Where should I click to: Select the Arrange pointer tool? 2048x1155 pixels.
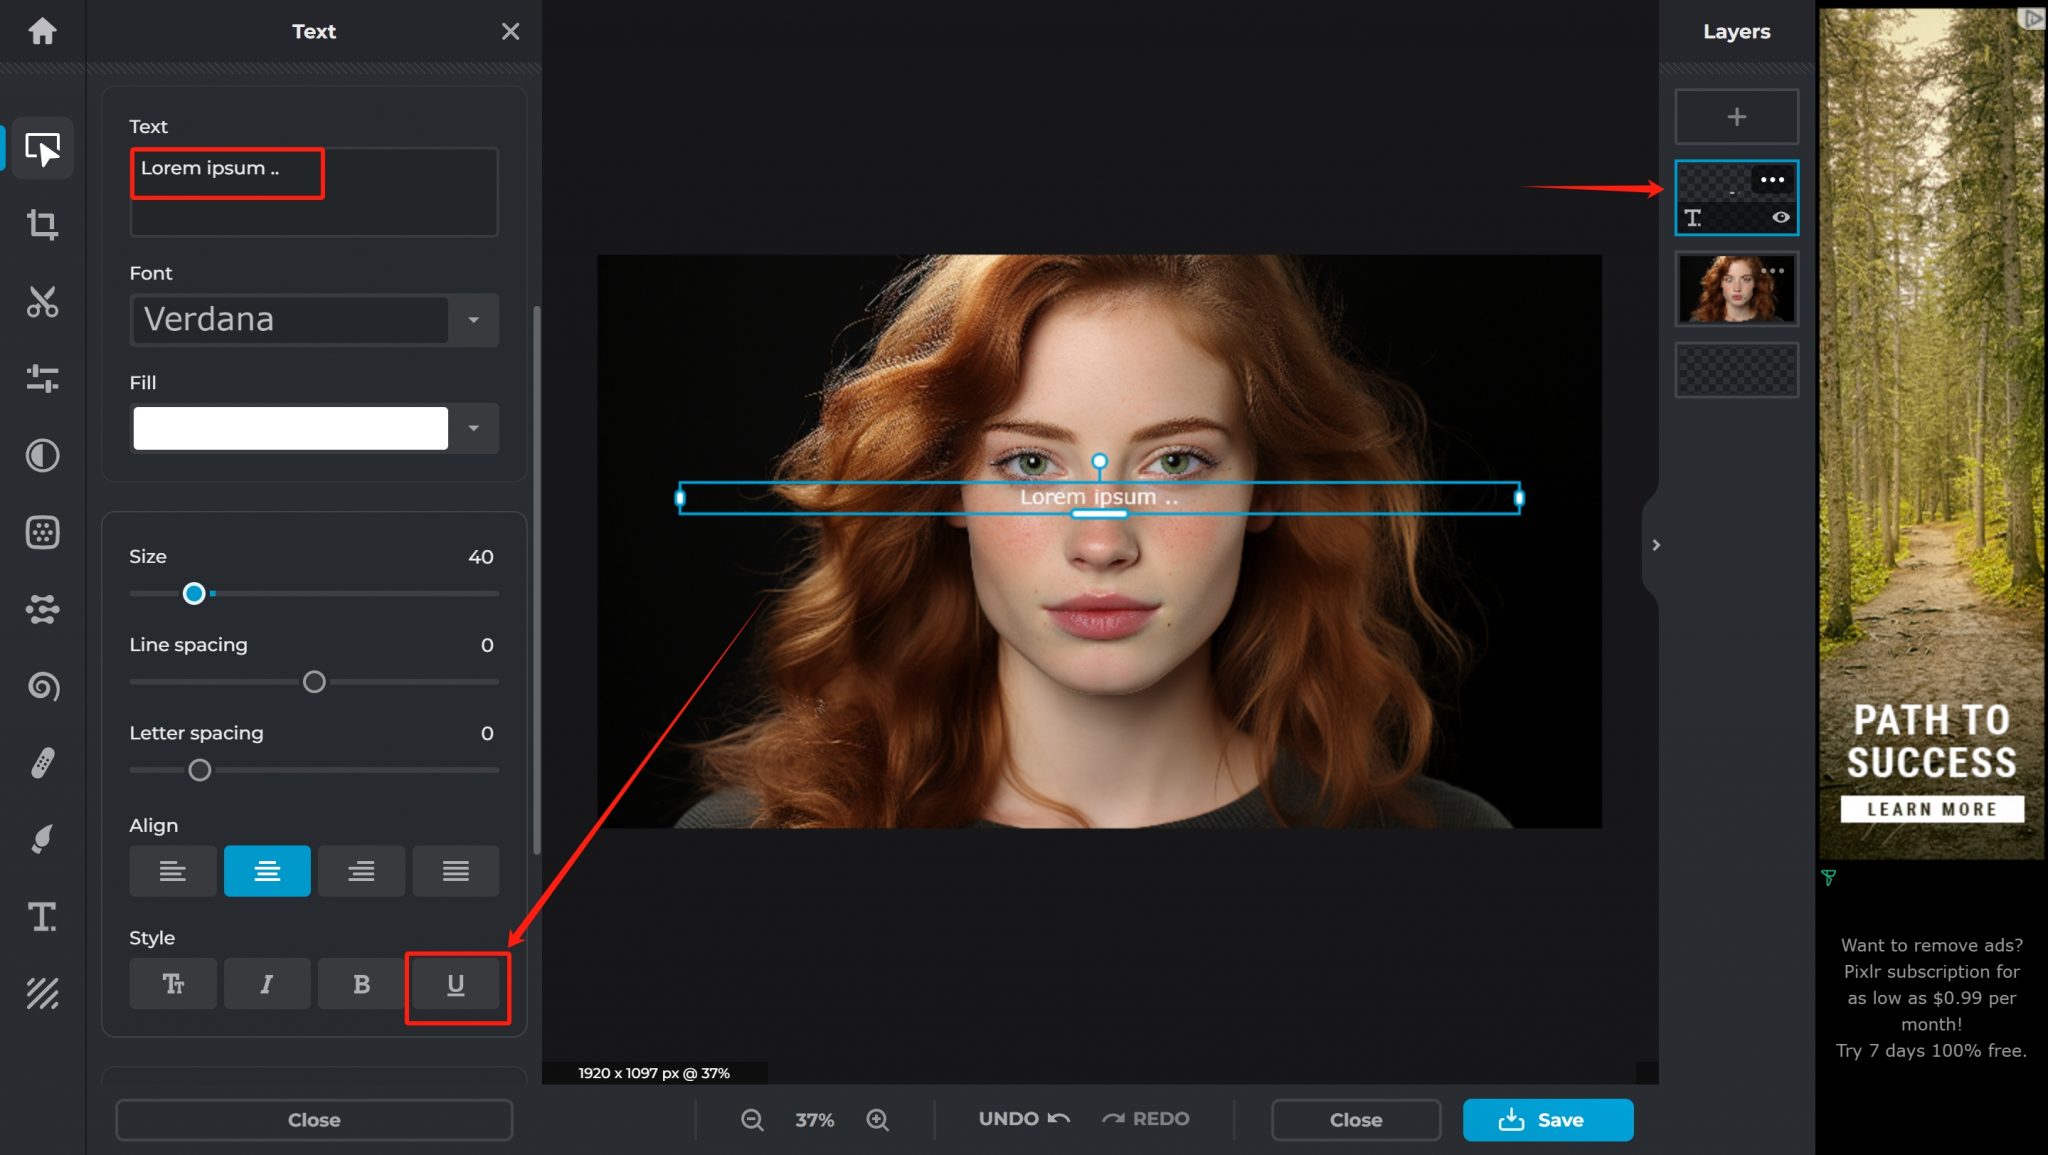42,148
